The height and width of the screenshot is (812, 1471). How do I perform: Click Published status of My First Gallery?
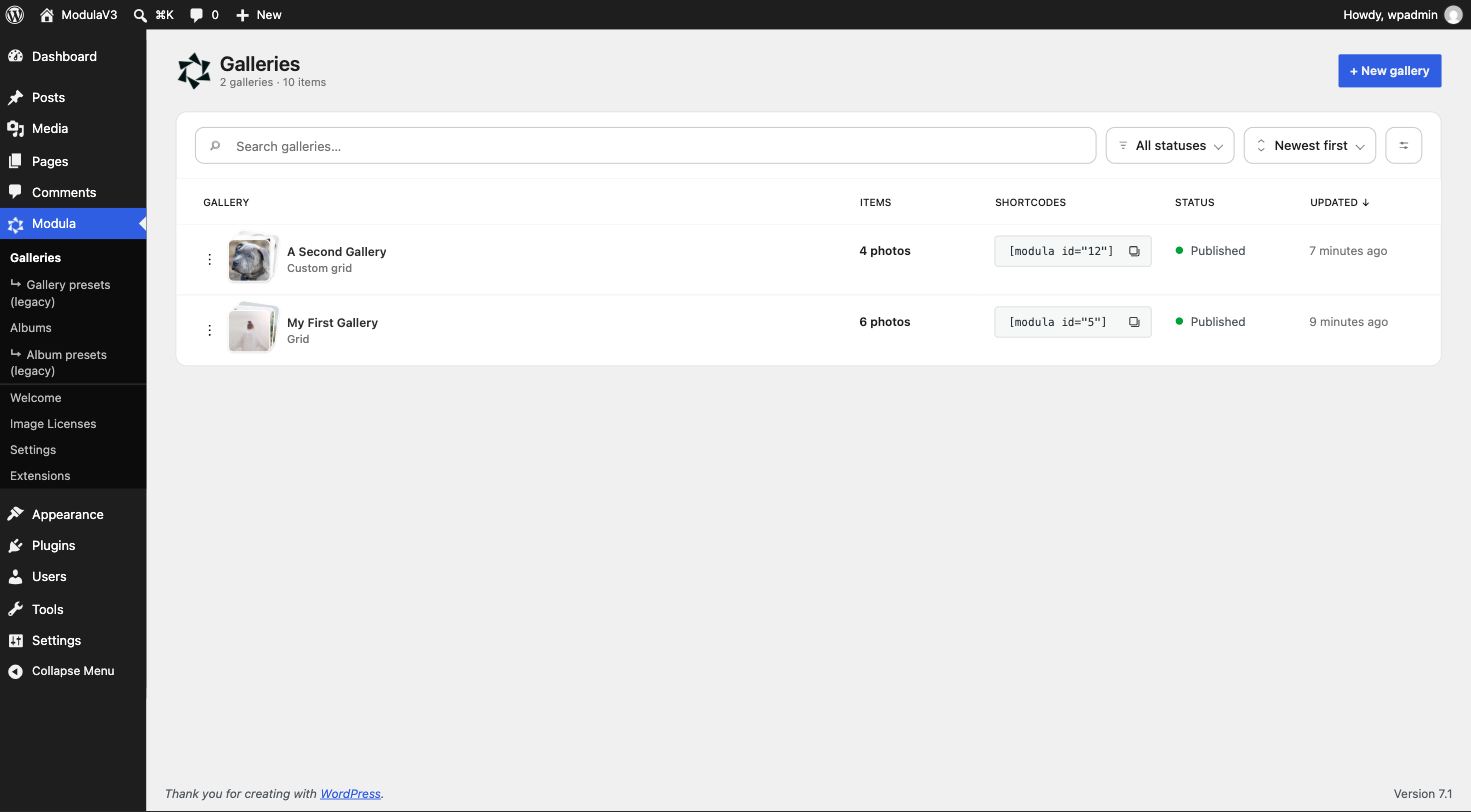(x=1210, y=322)
